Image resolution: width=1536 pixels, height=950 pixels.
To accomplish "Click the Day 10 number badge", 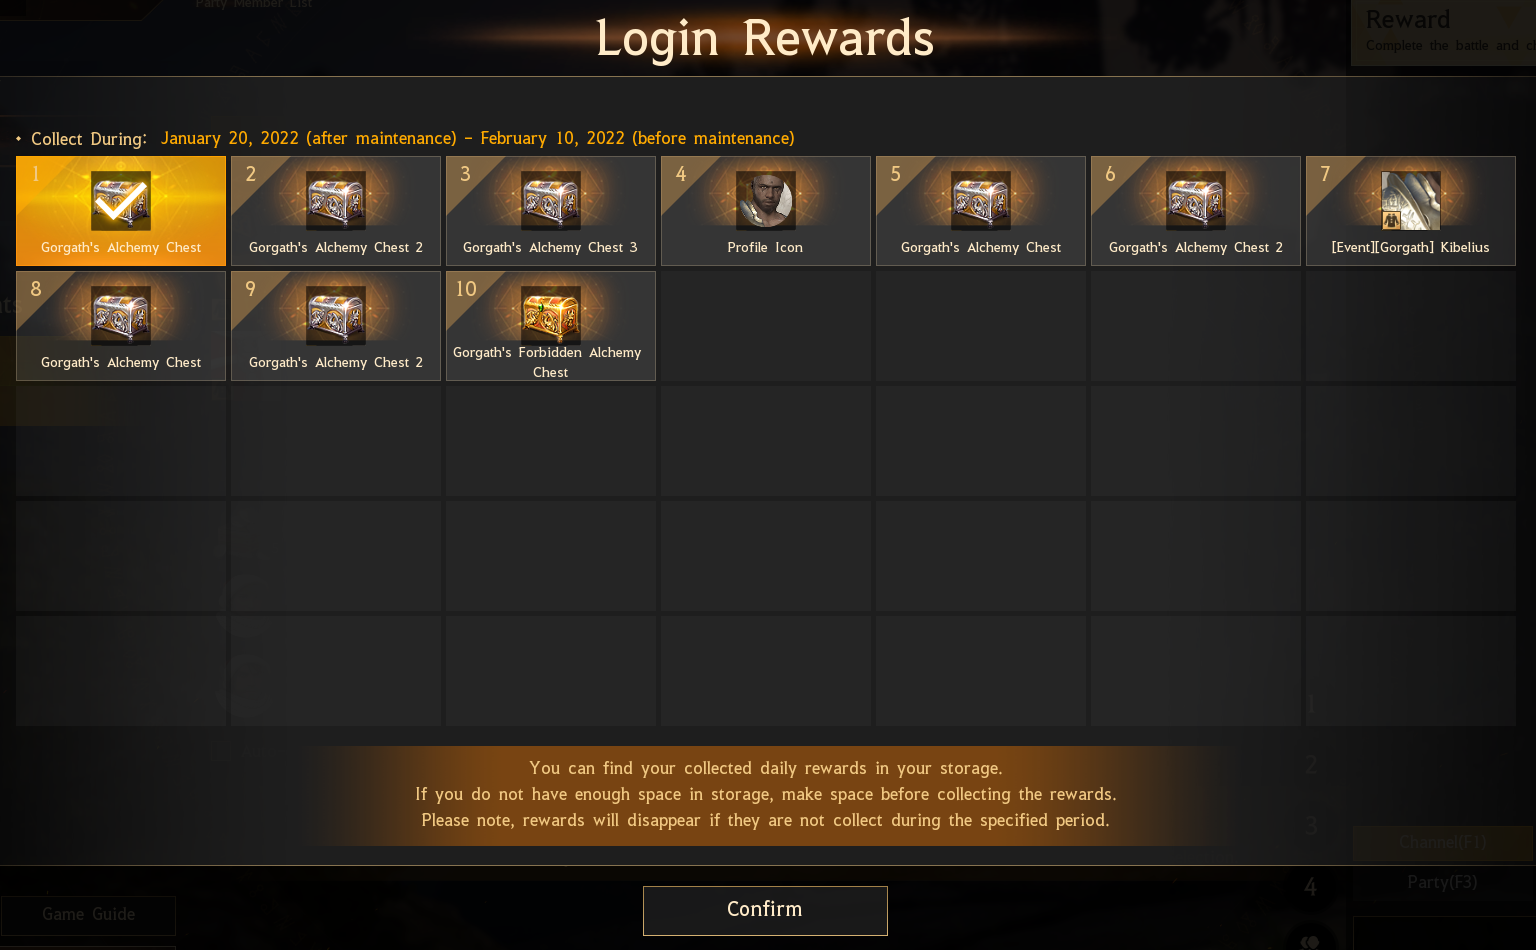I will click(466, 289).
